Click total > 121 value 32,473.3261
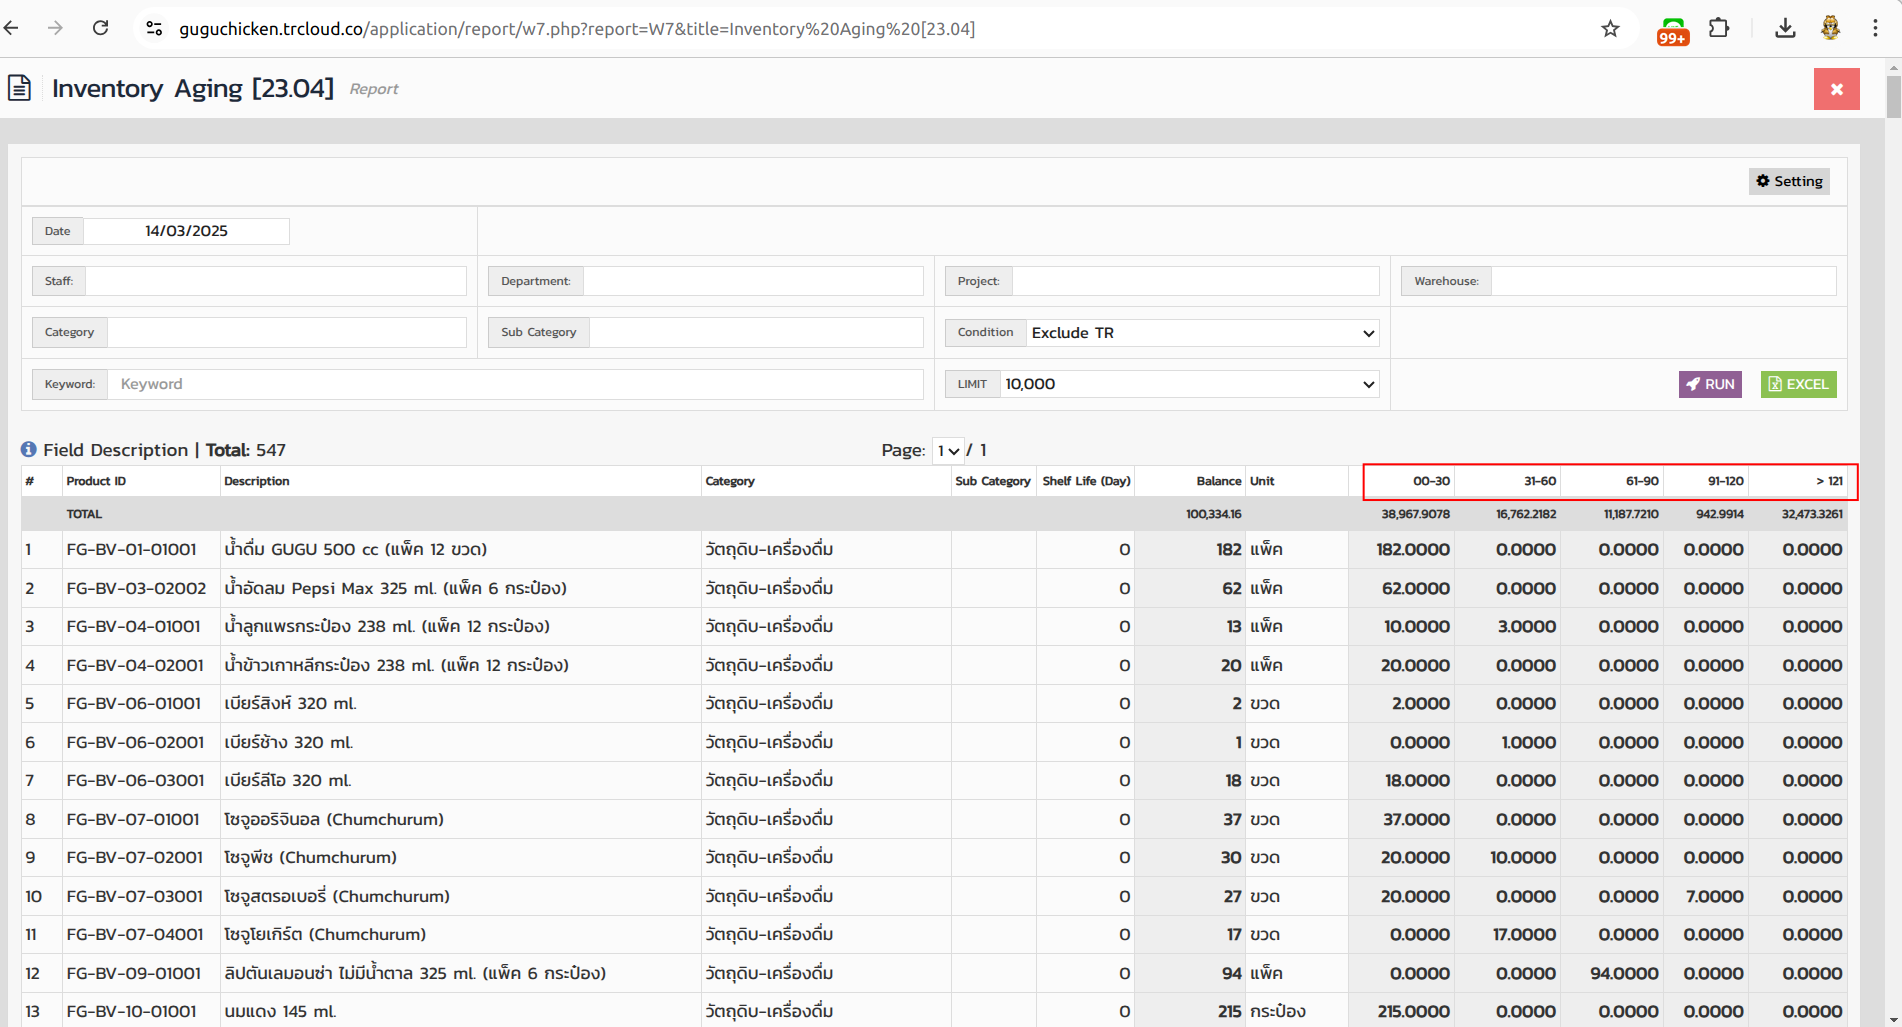This screenshot has height=1027, width=1902. tap(1812, 514)
